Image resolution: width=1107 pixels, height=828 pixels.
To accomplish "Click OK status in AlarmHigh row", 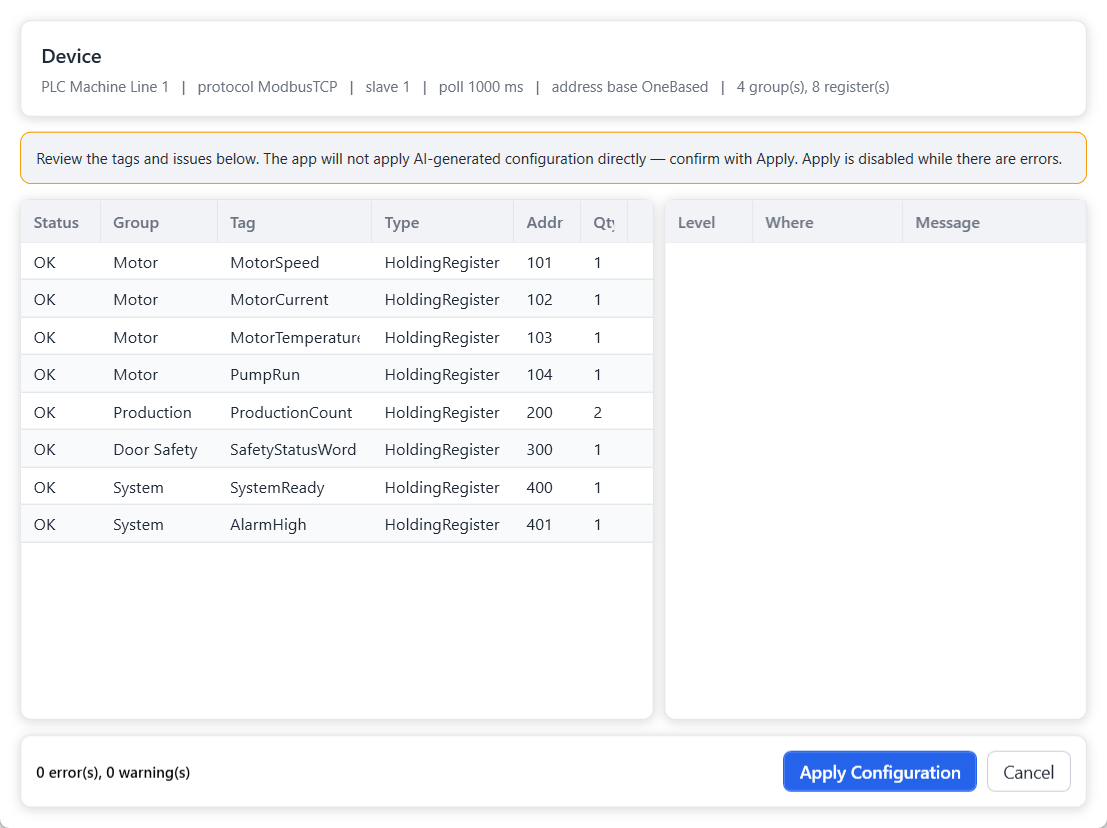I will (61, 524).
